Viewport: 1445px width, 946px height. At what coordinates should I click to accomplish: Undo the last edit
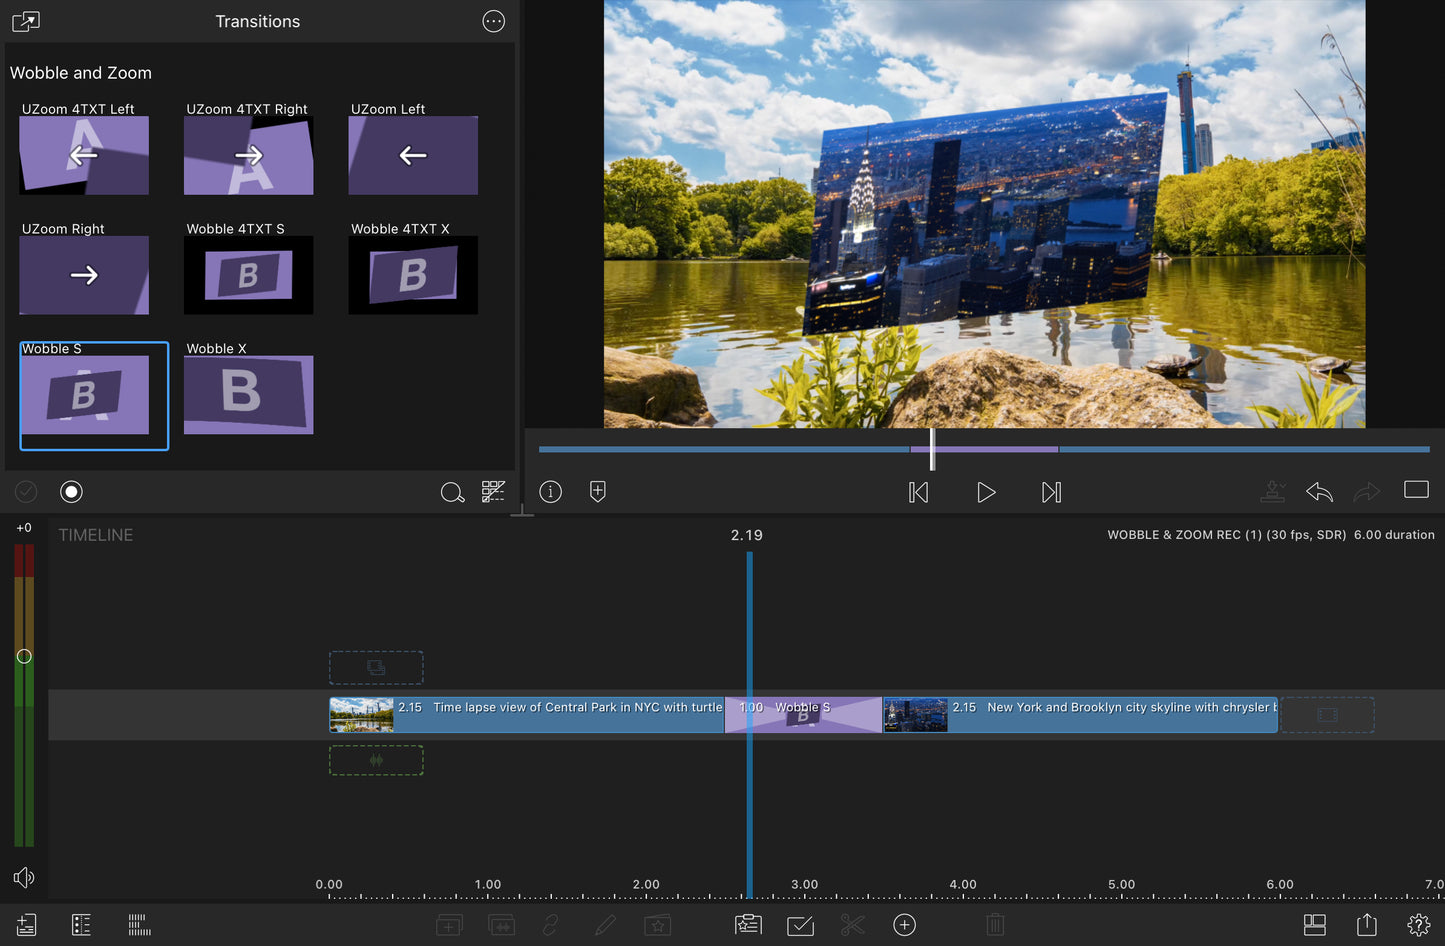(1318, 492)
